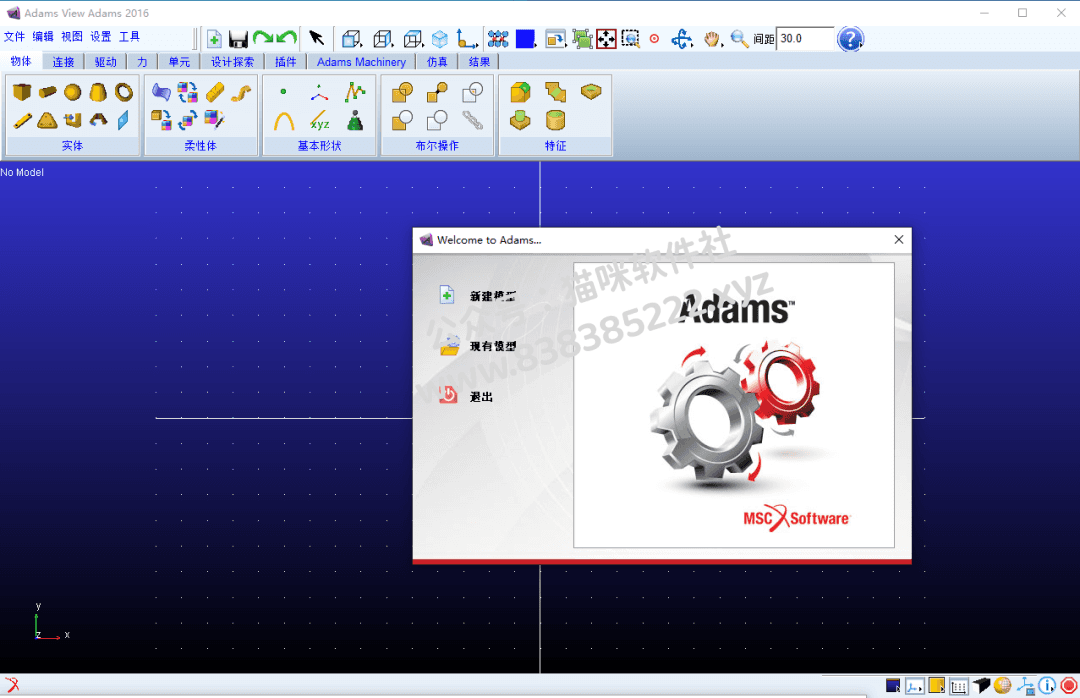The image size is (1080, 698).
Task: Close the Welcome to Adams dialog
Action: [x=898, y=240]
